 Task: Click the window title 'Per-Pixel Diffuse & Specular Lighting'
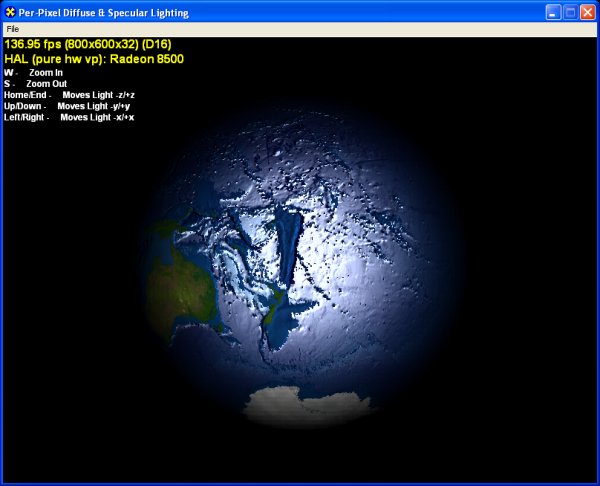click(104, 13)
